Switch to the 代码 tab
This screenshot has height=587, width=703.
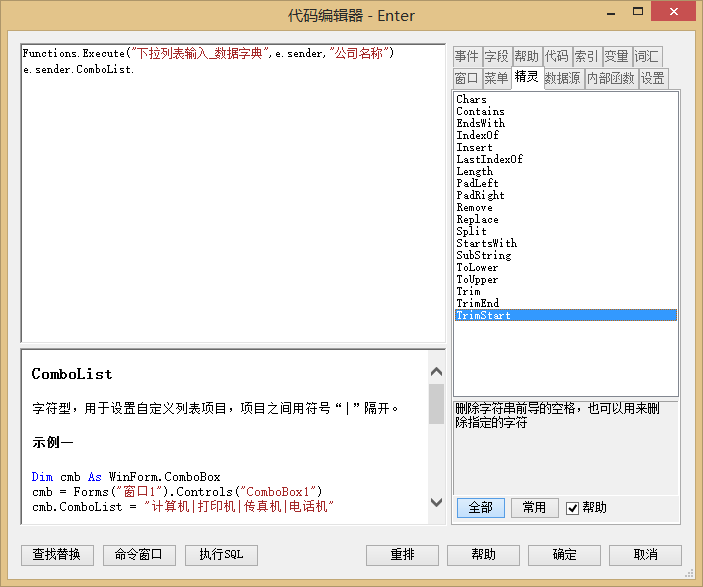point(557,56)
